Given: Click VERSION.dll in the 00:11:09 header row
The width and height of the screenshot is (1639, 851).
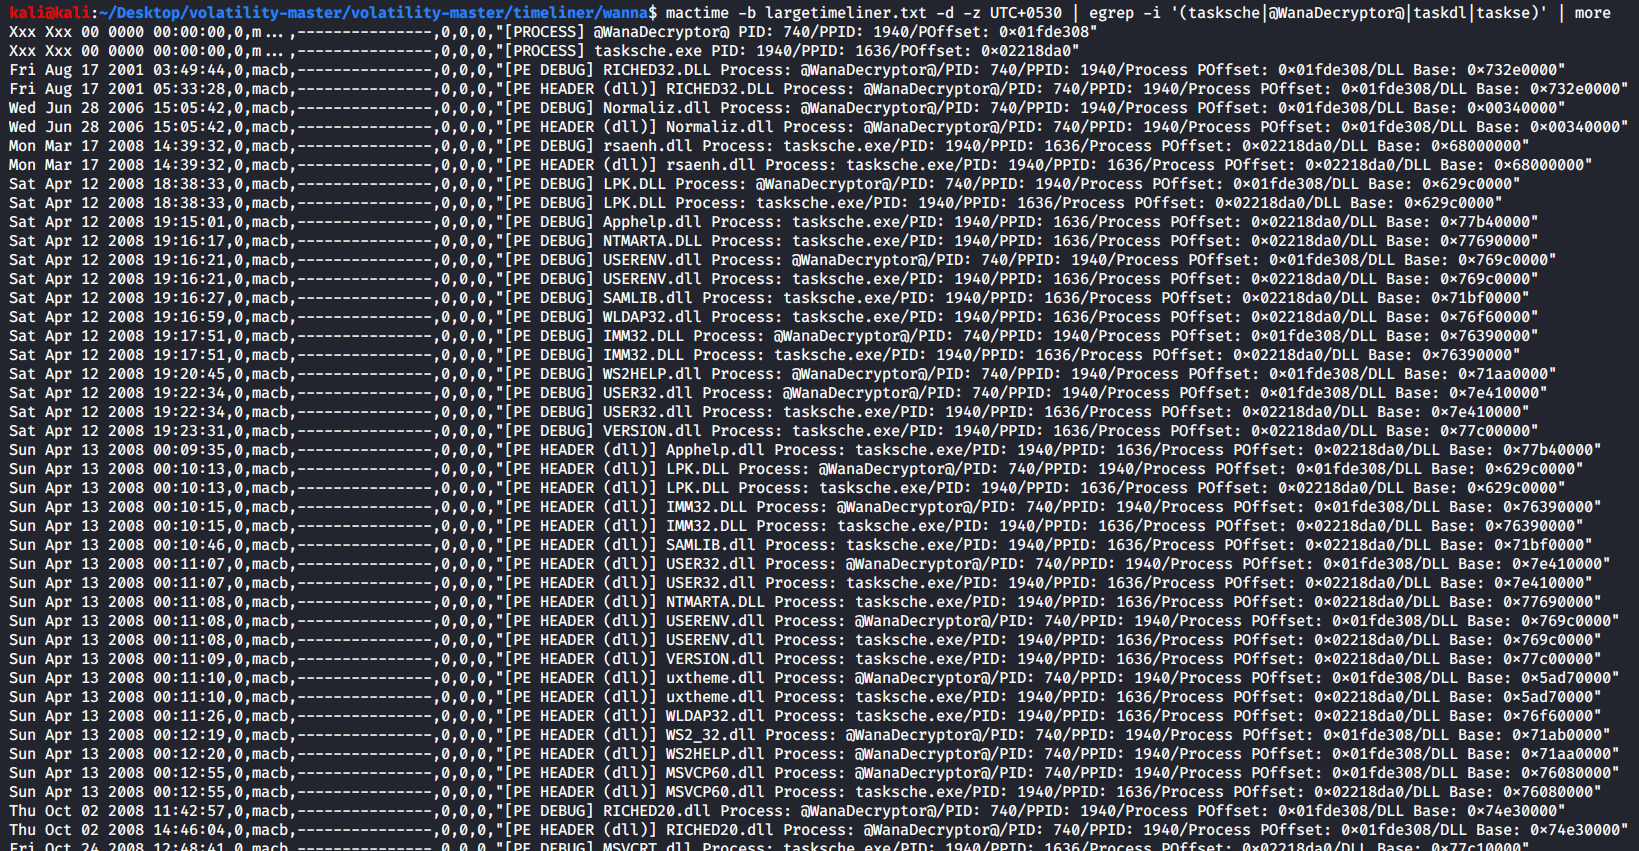Looking at the screenshot, I should (x=716, y=658).
